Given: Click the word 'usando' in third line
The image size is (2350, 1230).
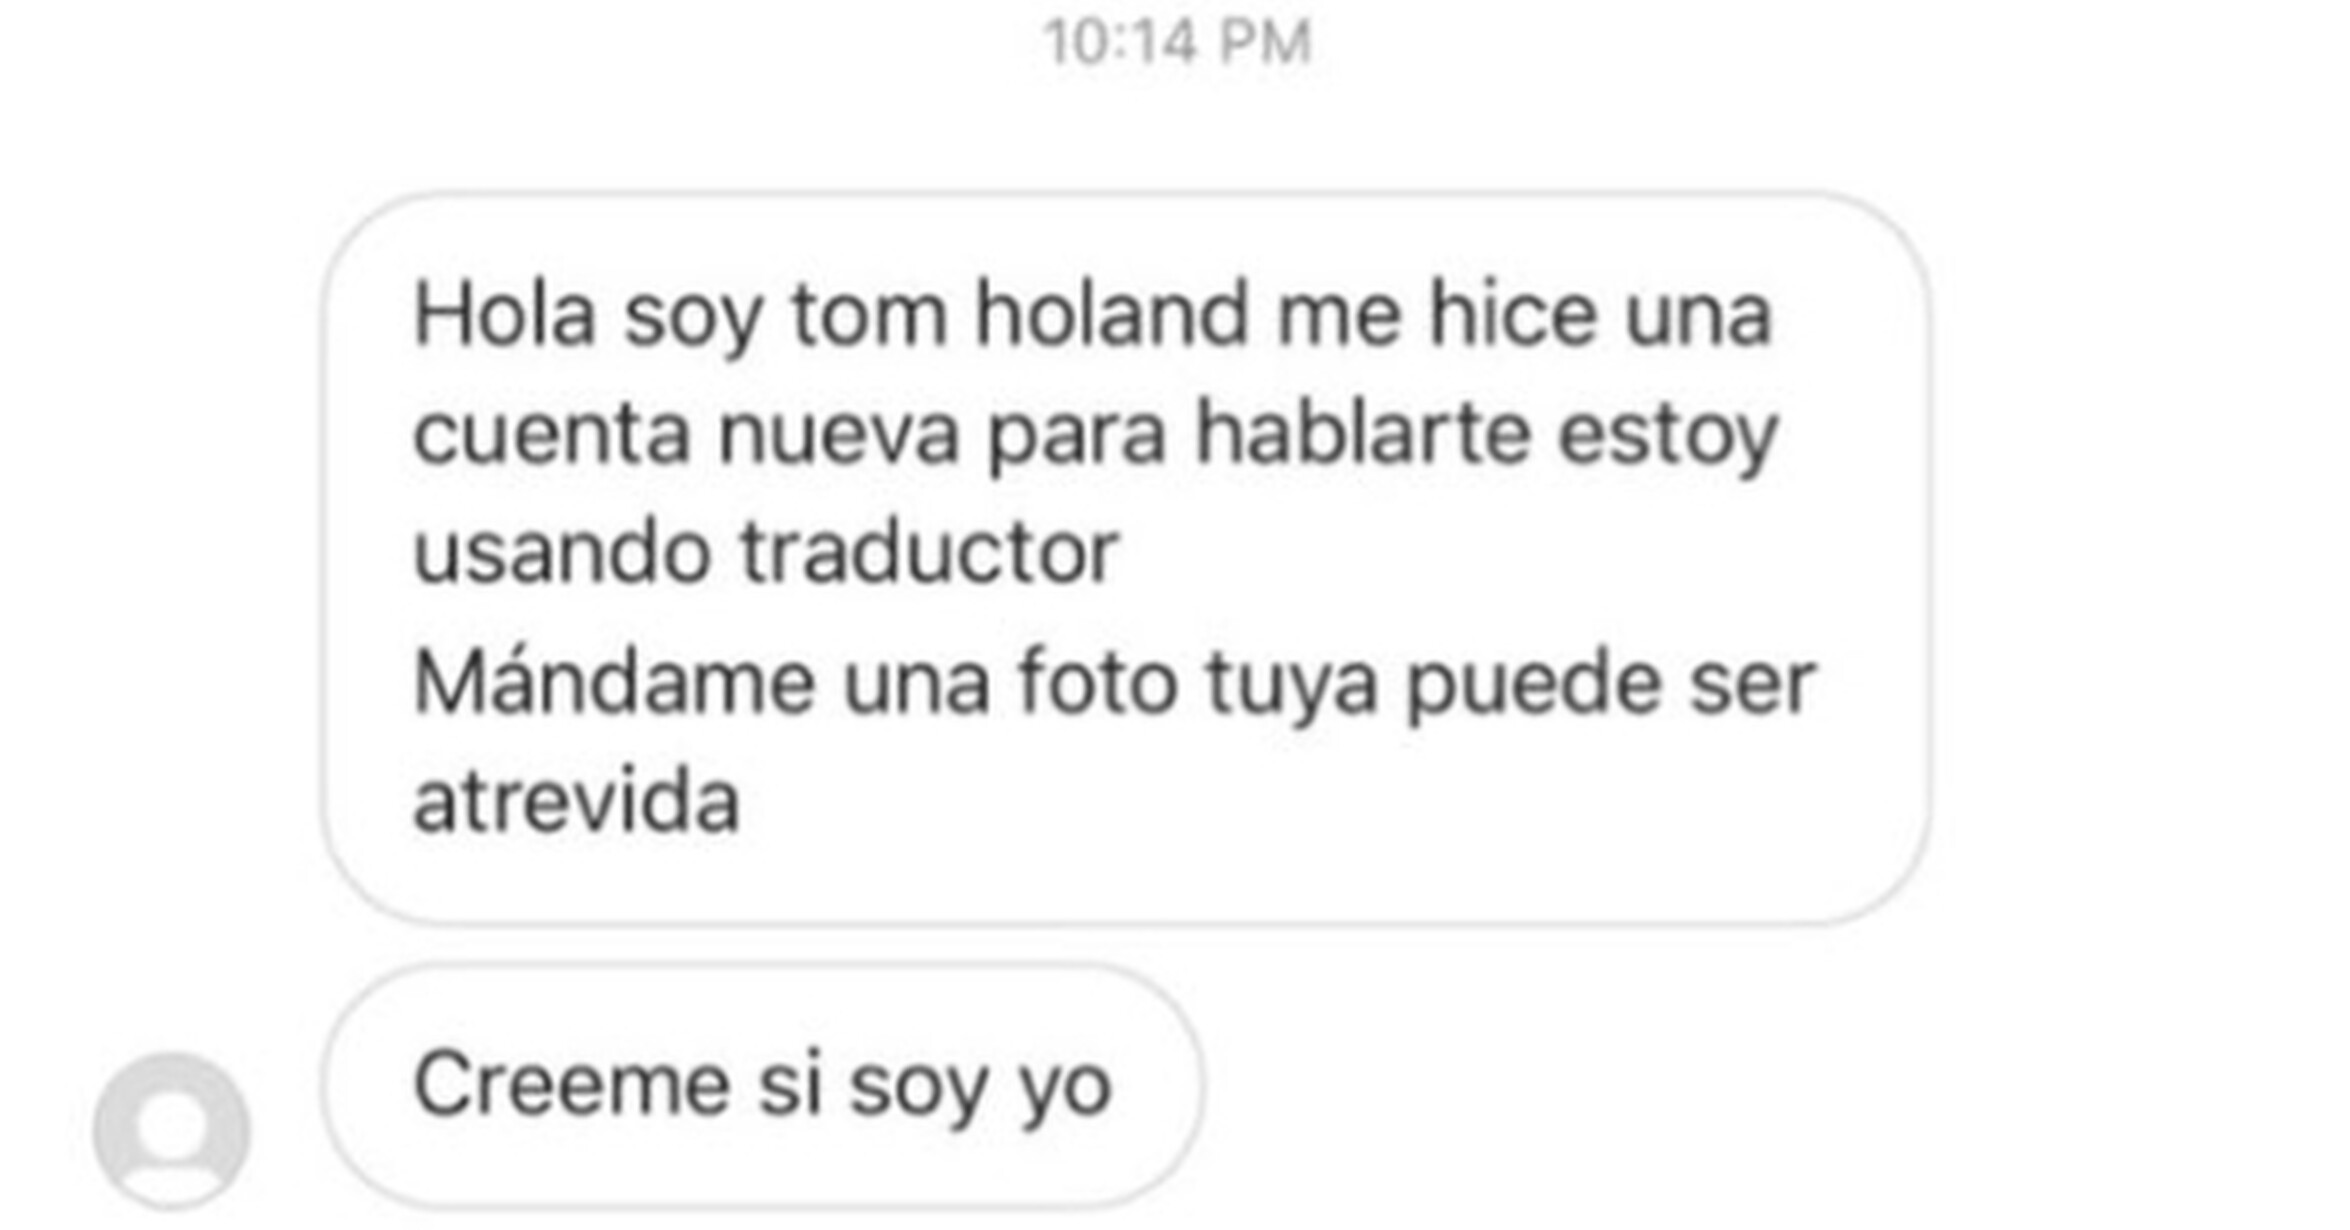Looking at the screenshot, I should click(x=562, y=552).
